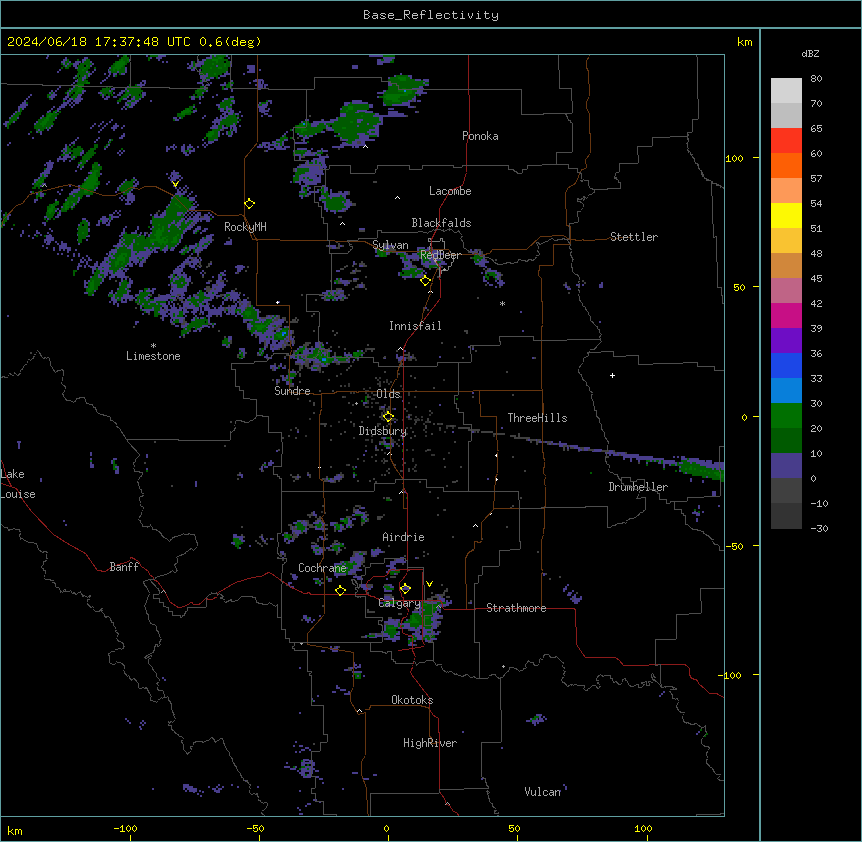Click the Stettler label

tap(634, 237)
